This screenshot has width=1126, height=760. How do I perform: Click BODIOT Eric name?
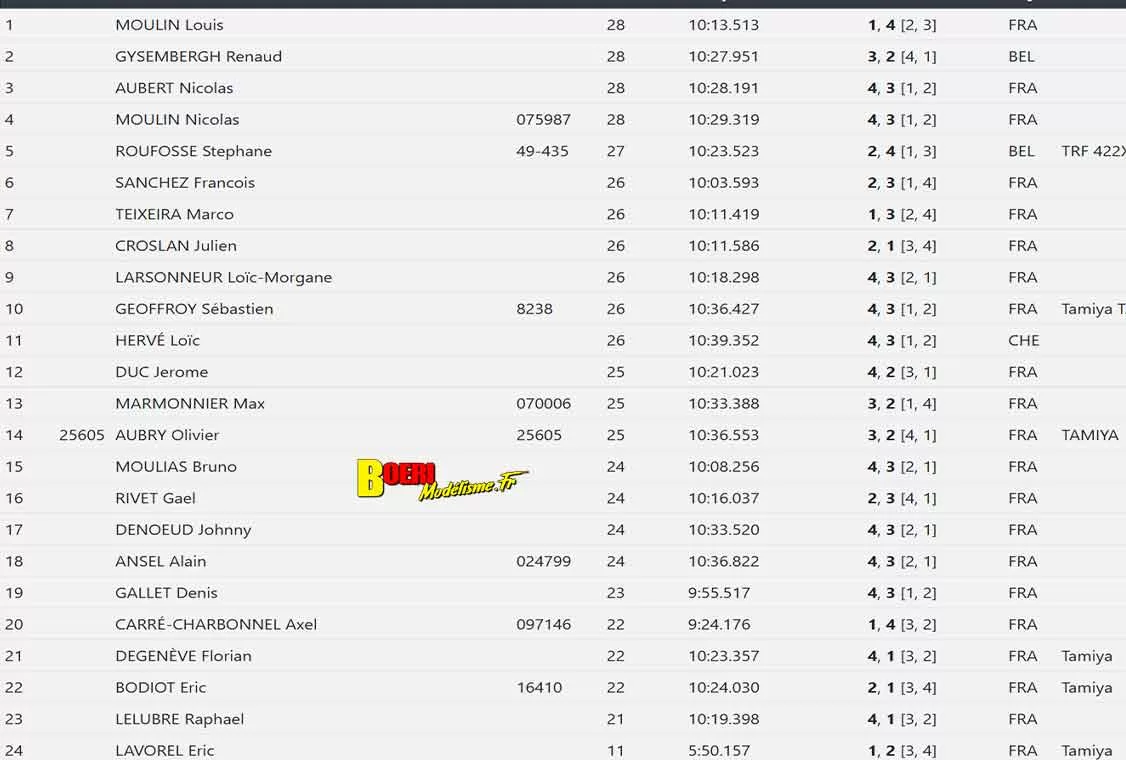[x=160, y=687]
